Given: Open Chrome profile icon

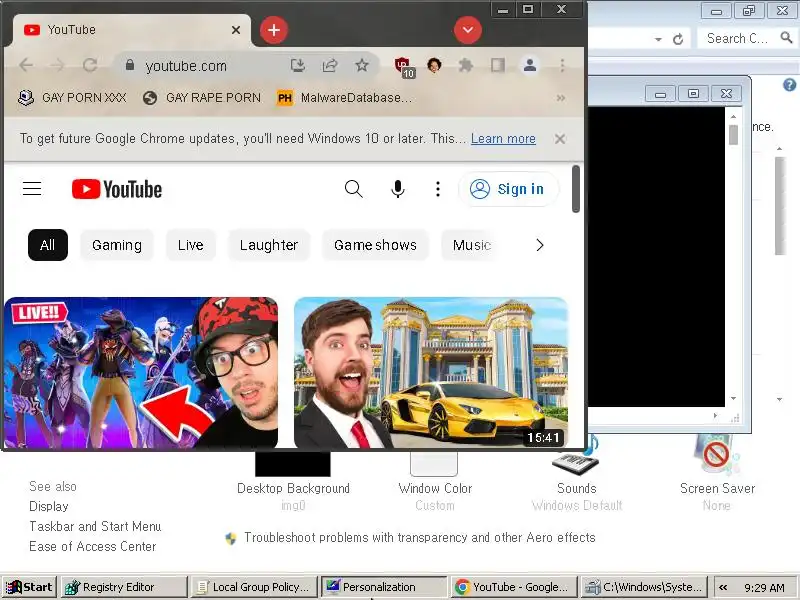Looking at the screenshot, I should (x=530, y=65).
